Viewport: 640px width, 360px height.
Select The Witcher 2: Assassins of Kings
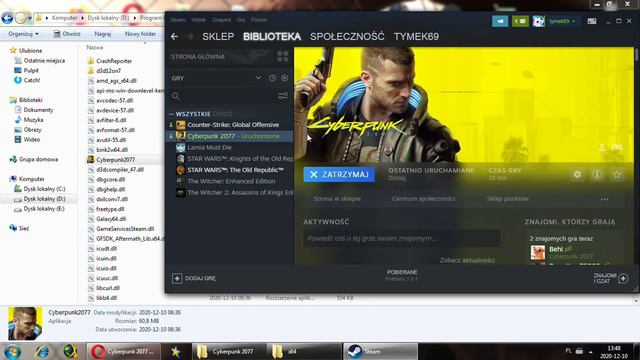click(240, 193)
